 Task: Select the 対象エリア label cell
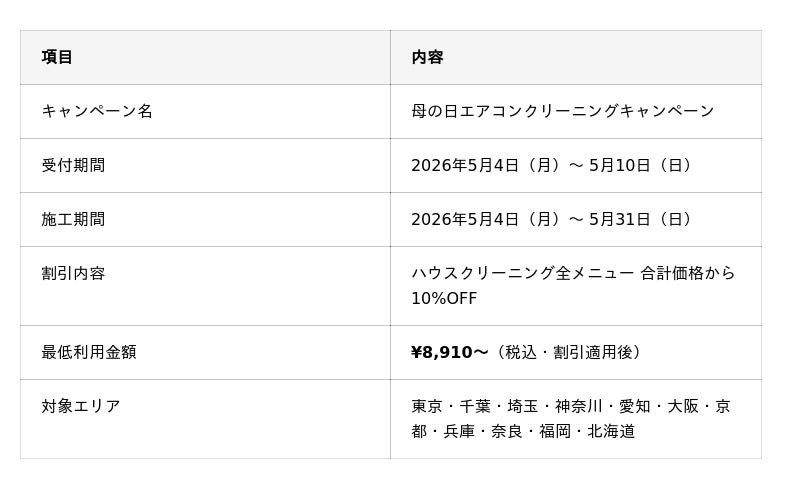tap(205, 419)
